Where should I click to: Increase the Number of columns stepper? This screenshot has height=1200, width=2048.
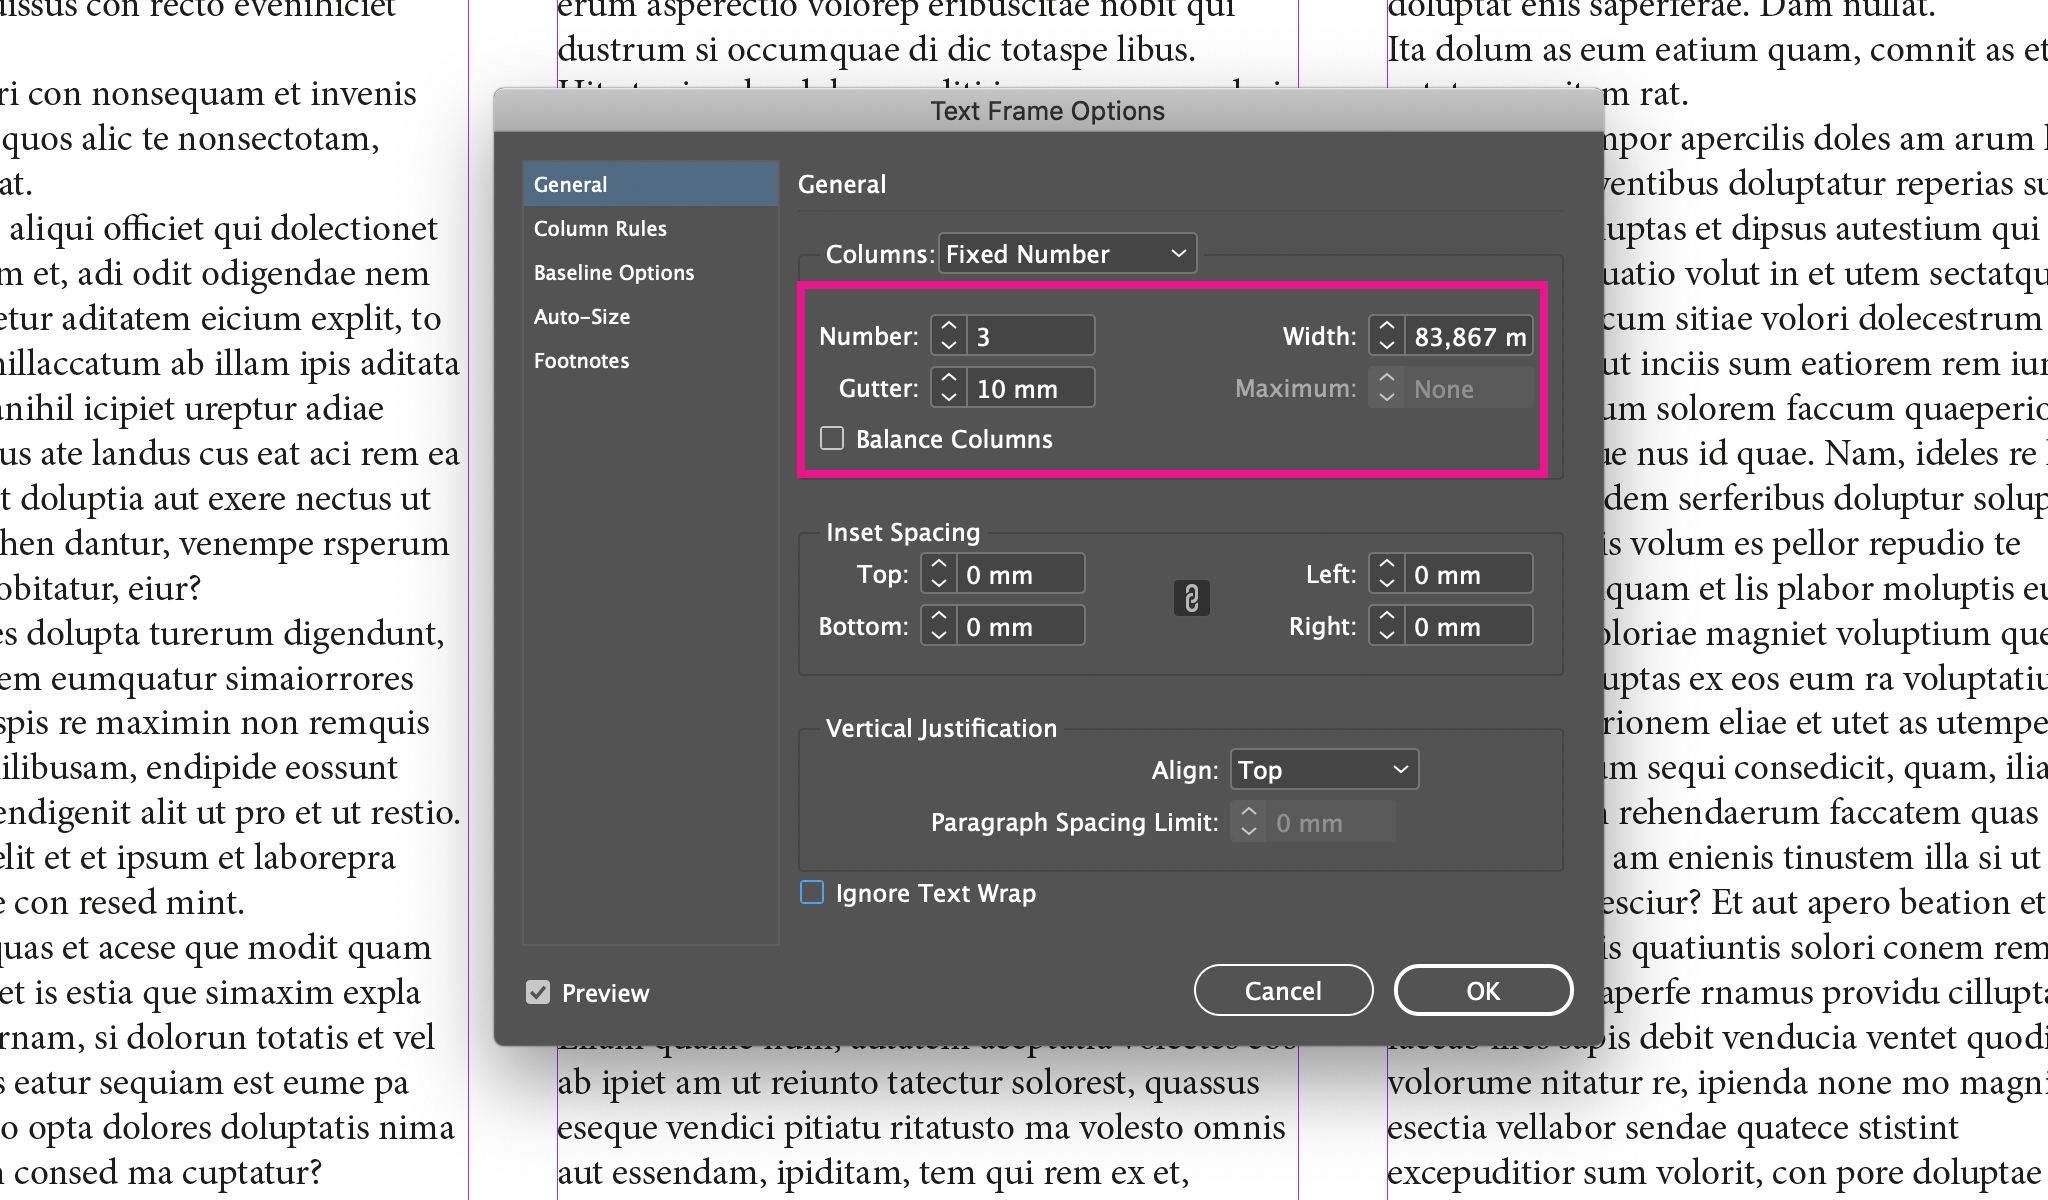click(x=948, y=326)
